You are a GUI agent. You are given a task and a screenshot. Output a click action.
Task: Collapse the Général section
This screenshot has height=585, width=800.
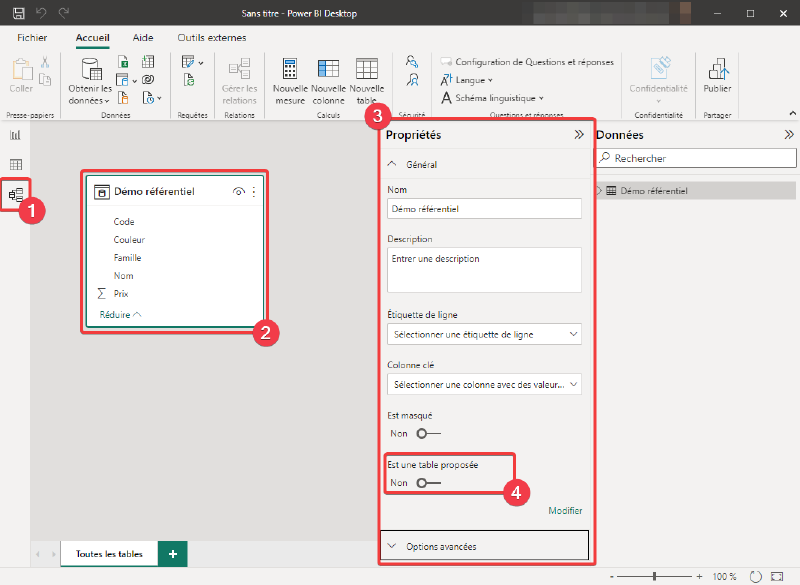pyautogui.click(x=391, y=164)
